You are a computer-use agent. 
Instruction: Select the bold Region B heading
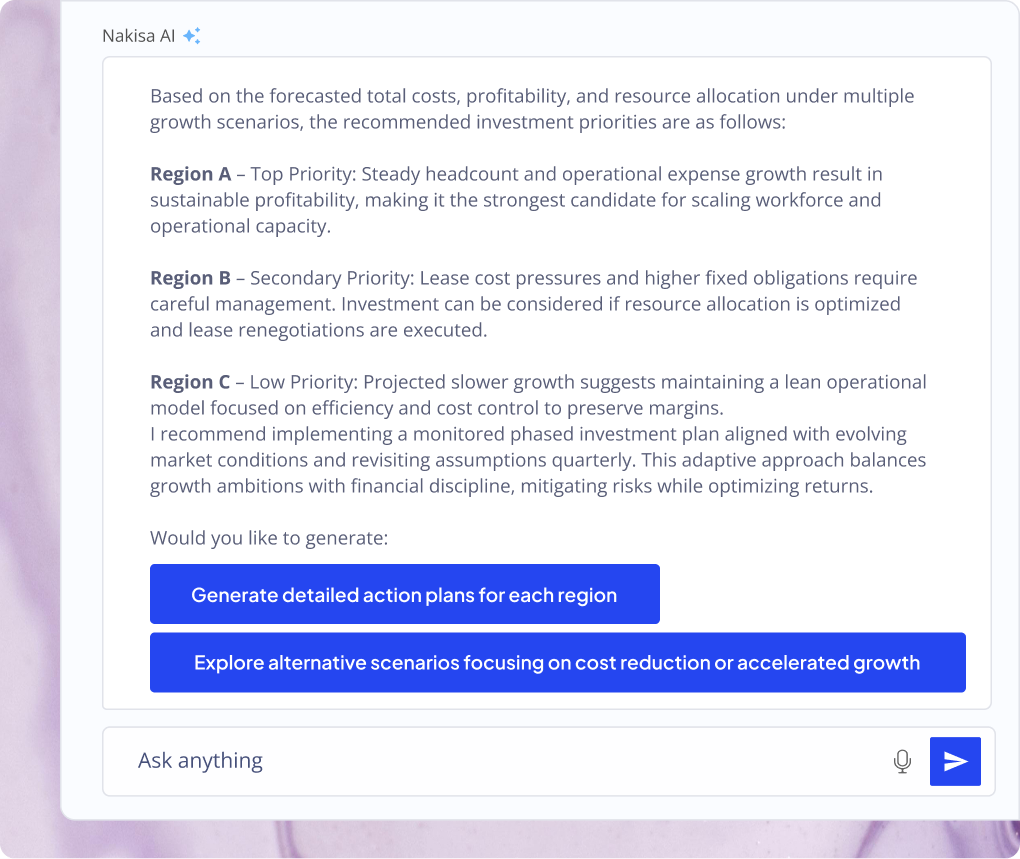coord(190,278)
